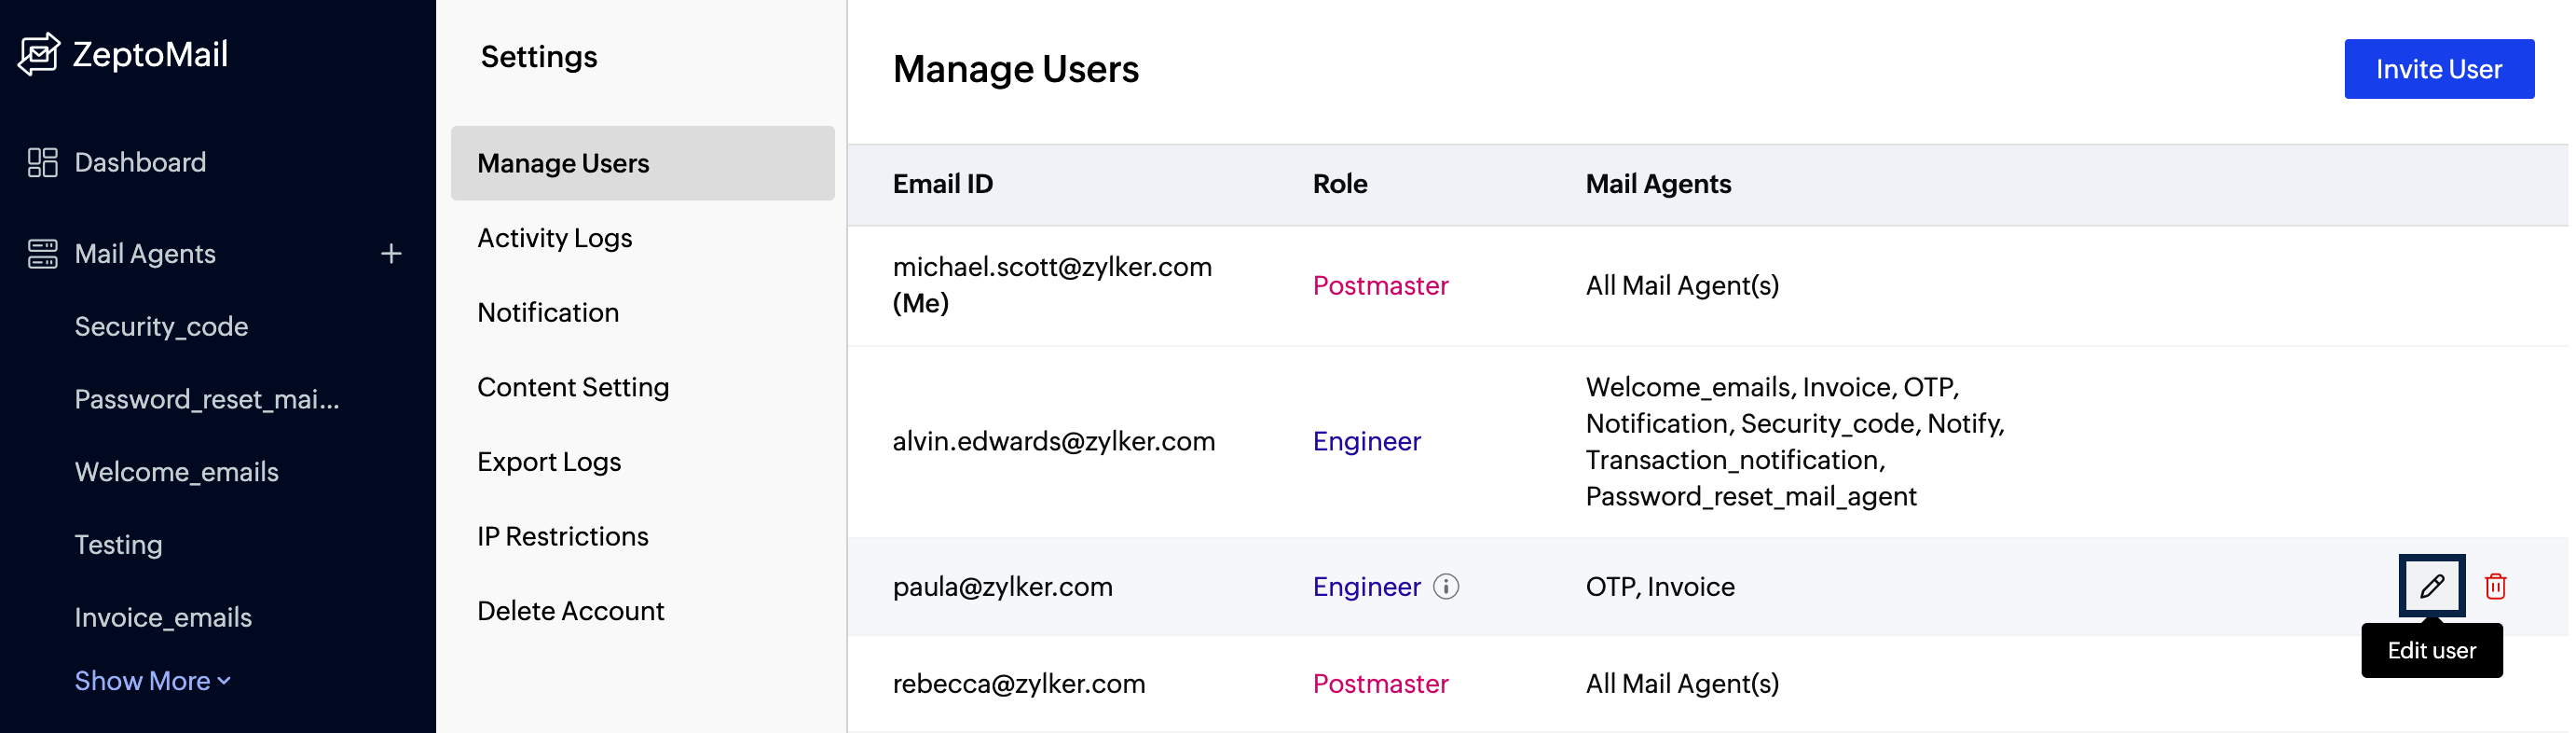
Task: Open Delete Account option
Action: tap(570, 611)
